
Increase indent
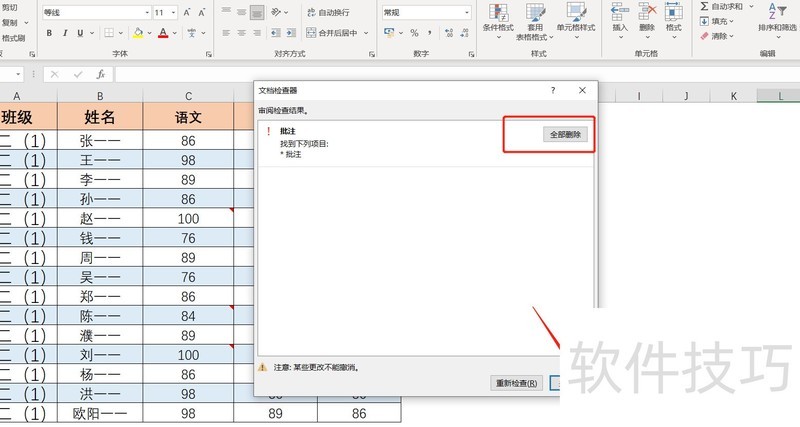pyautogui.click(x=291, y=33)
